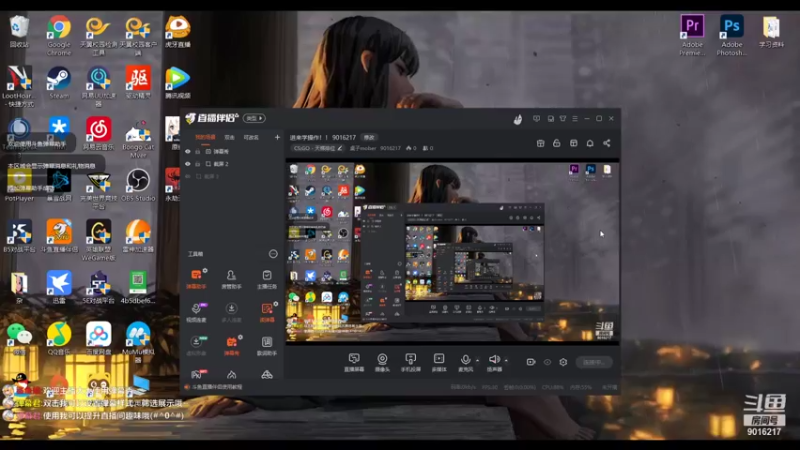Toggle the preview eye icon in the bottom bar
Image resolution: width=800 pixels, height=450 pixels.
(547, 362)
